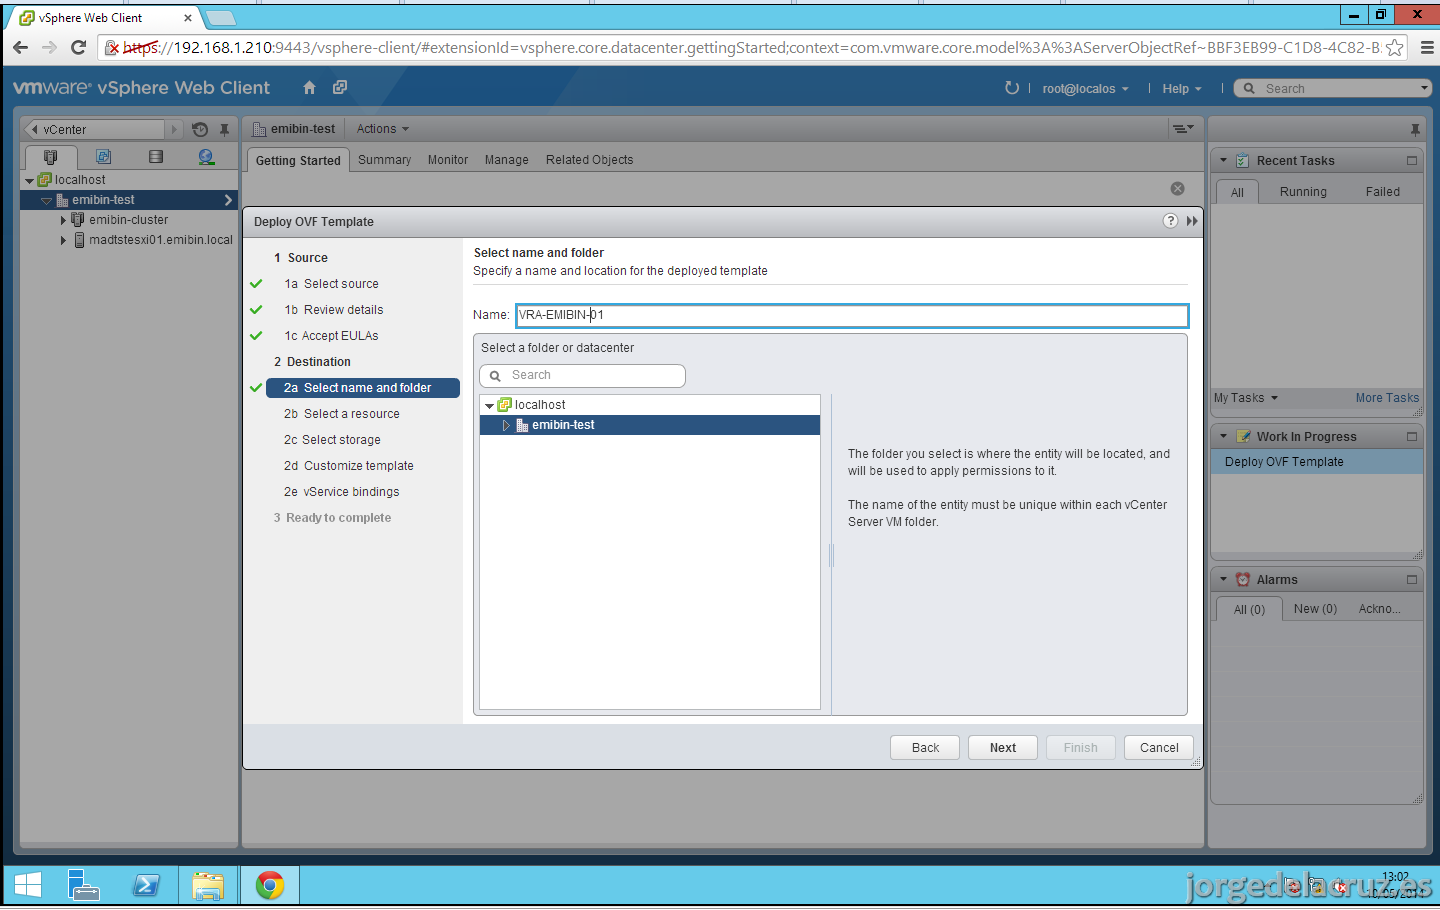The width and height of the screenshot is (1440, 910).
Task: Switch to Hosts and Clusters inventory view
Action: tap(51, 157)
